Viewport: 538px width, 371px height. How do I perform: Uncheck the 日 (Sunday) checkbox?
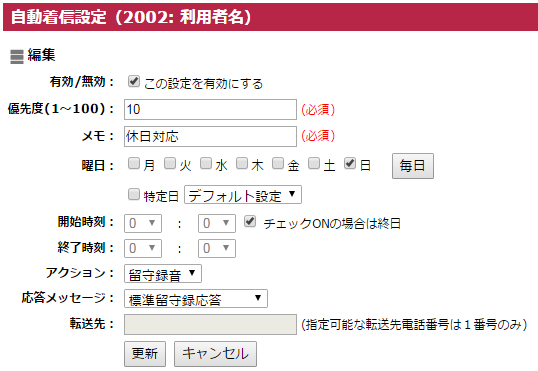coord(350,163)
